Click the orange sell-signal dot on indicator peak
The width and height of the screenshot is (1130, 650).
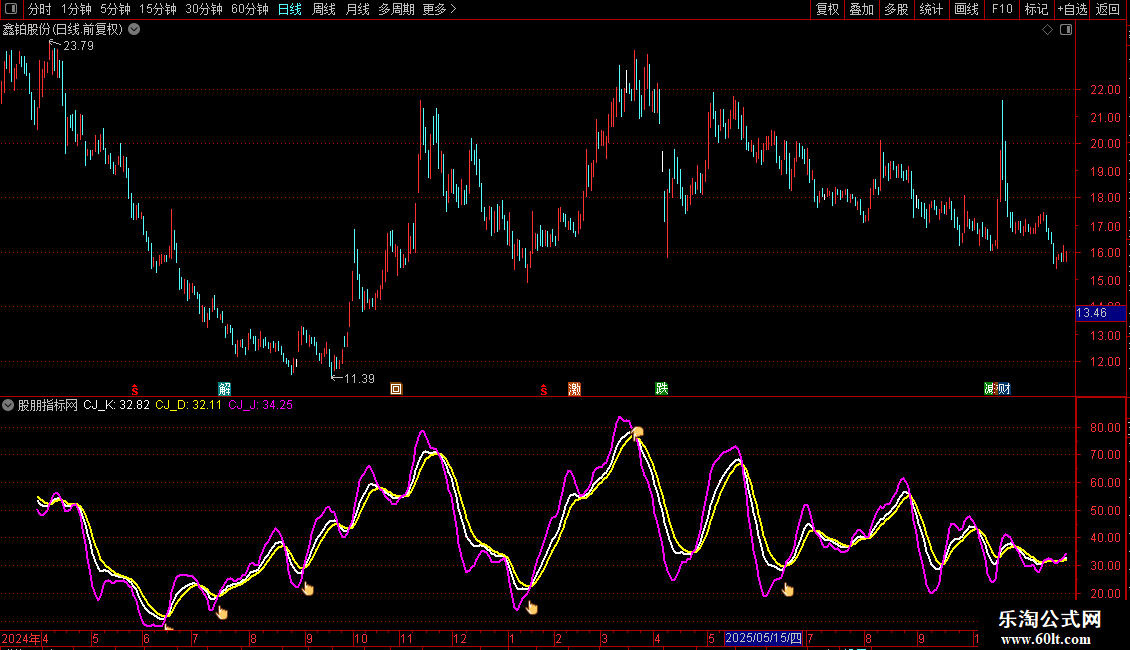click(x=638, y=432)
